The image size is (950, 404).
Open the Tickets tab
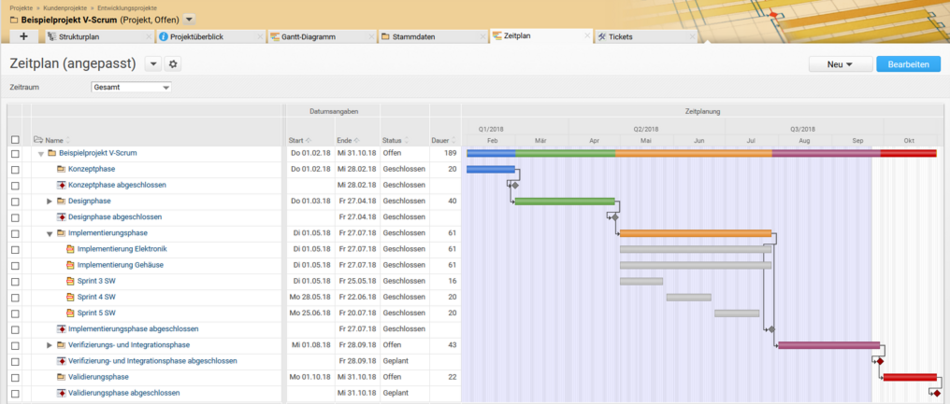tap(620, 37)
